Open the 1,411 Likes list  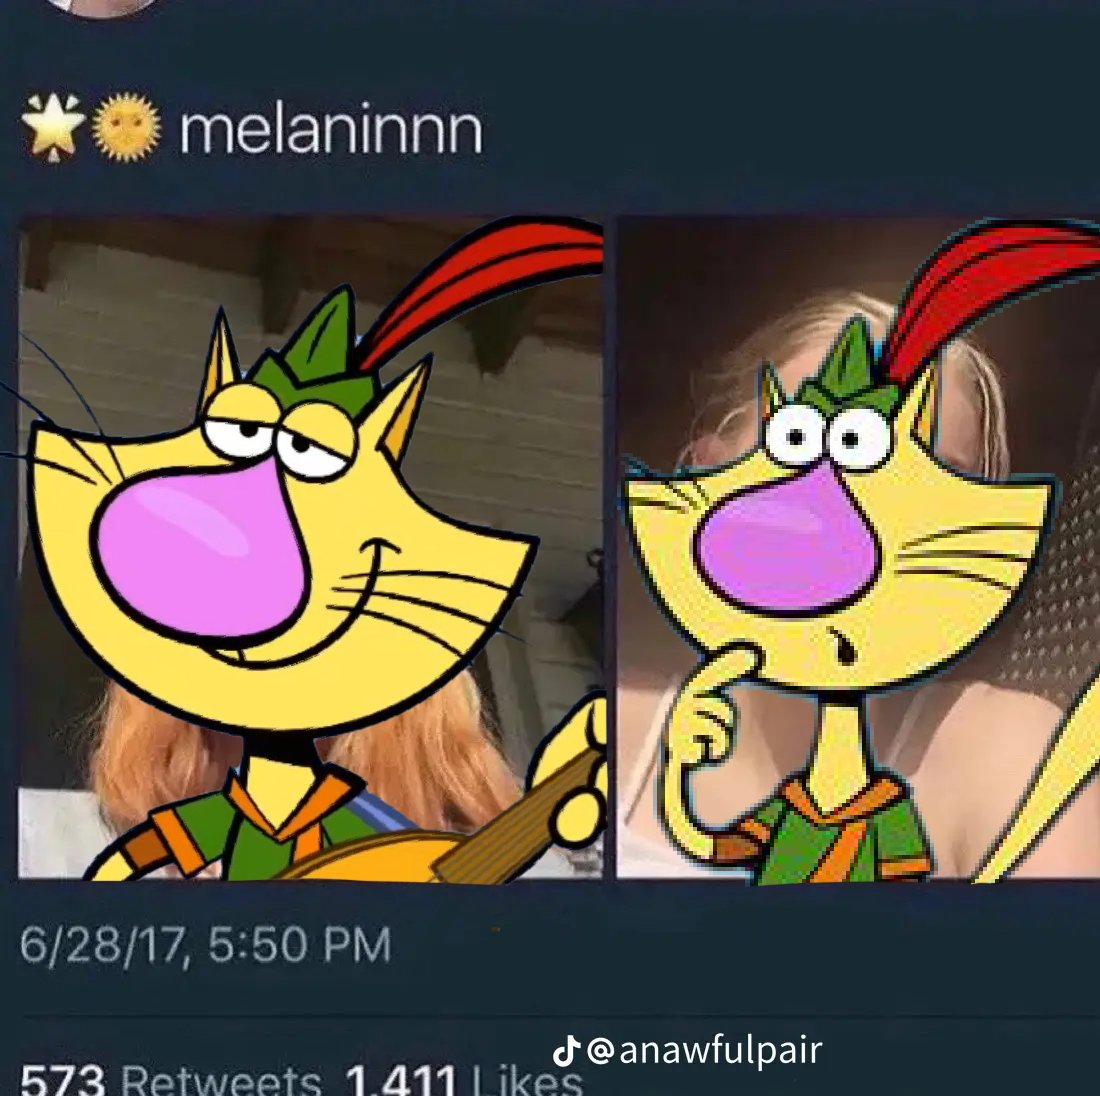tap(464, 1079)
